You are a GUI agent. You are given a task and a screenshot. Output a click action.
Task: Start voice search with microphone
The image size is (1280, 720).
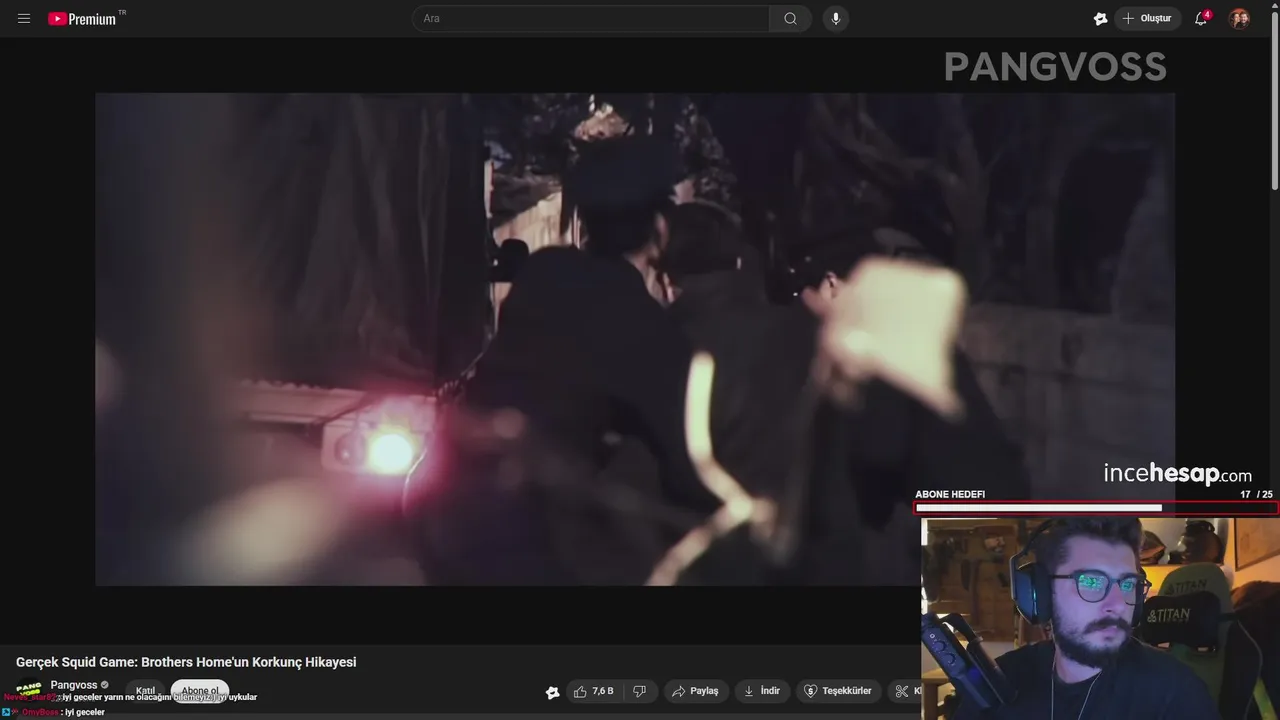836,18
